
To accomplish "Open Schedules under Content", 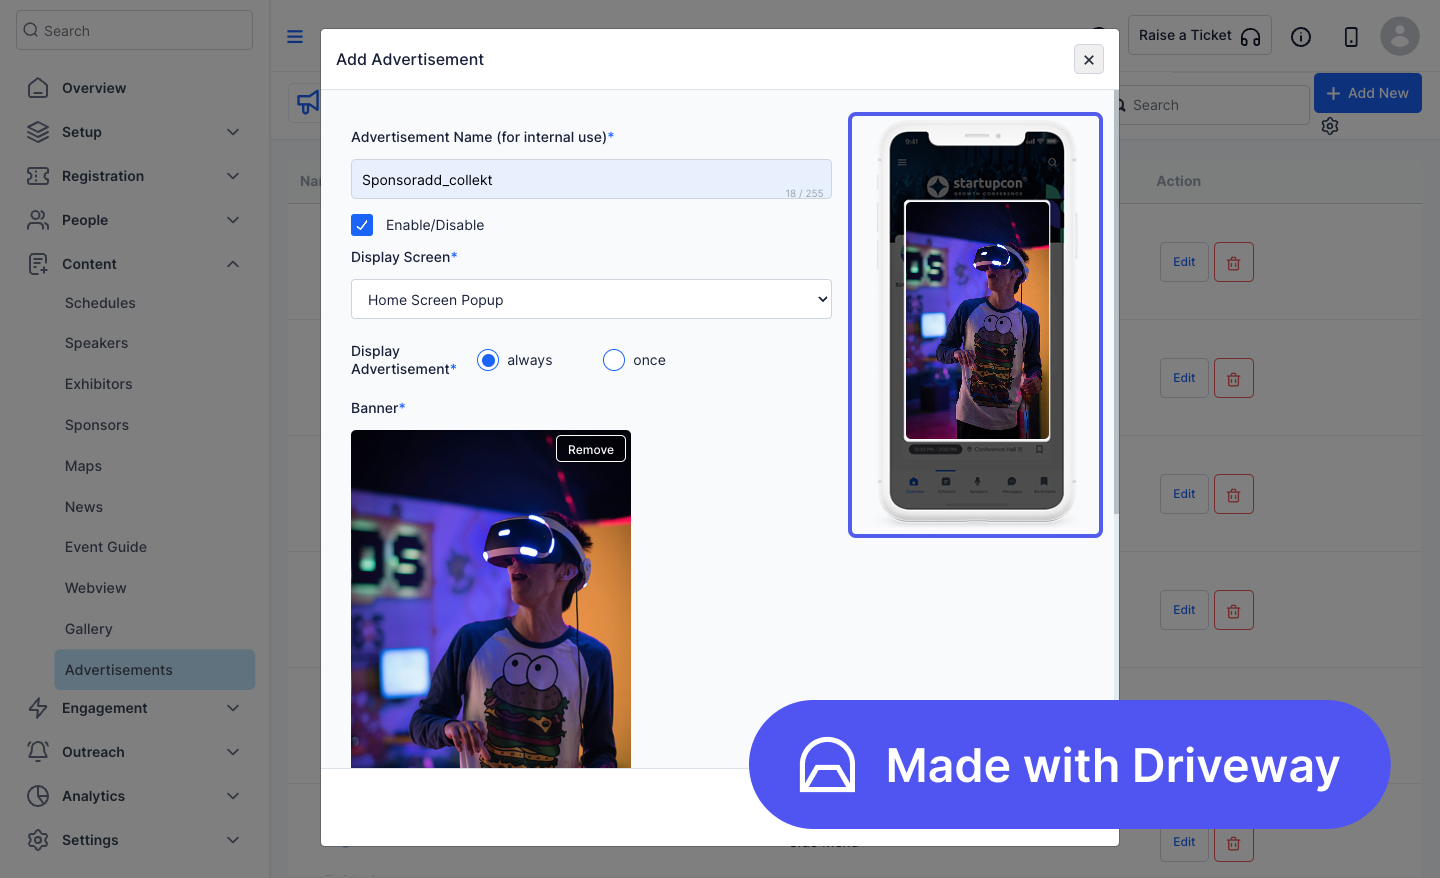I will 100,303.
